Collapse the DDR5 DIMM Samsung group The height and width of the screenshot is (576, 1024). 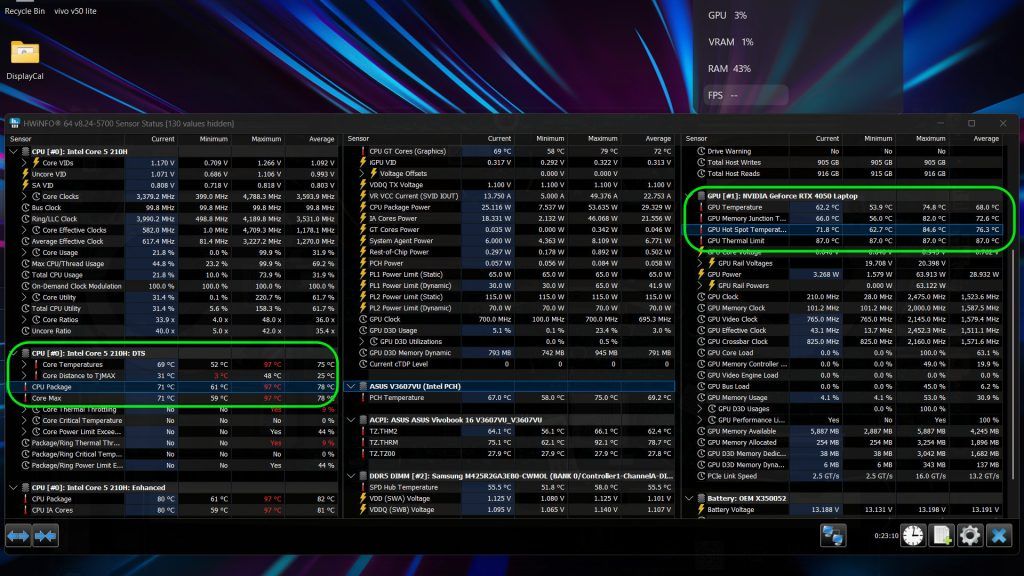click(351, 476)
